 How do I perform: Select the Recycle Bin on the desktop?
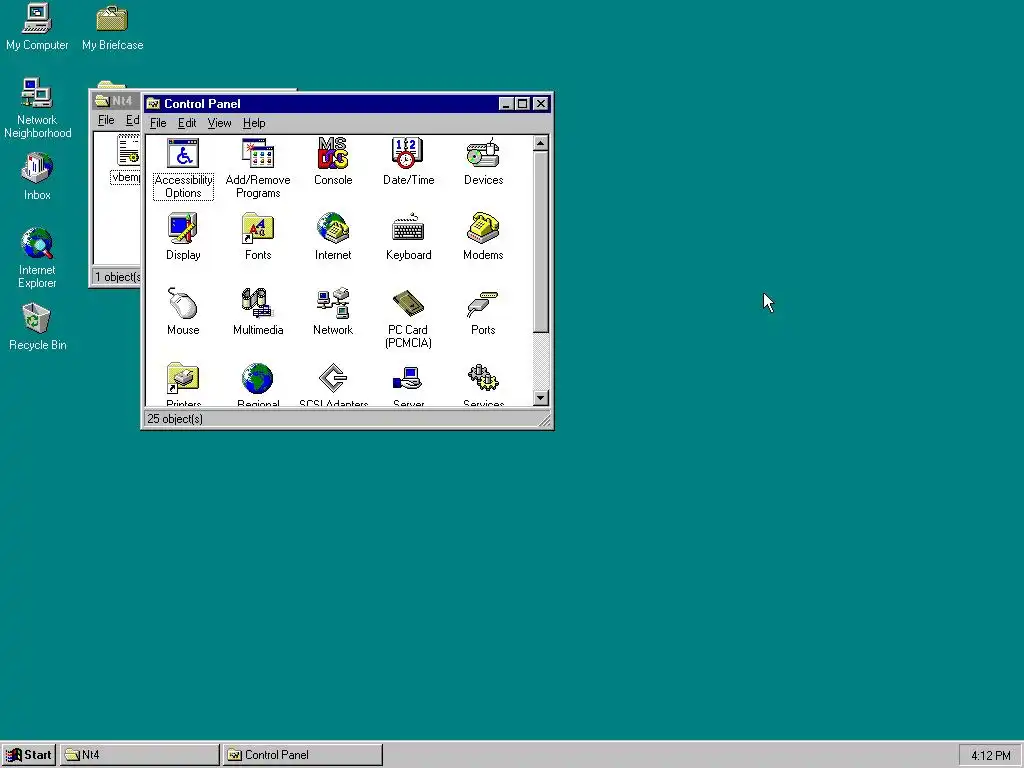coord(37,327)
